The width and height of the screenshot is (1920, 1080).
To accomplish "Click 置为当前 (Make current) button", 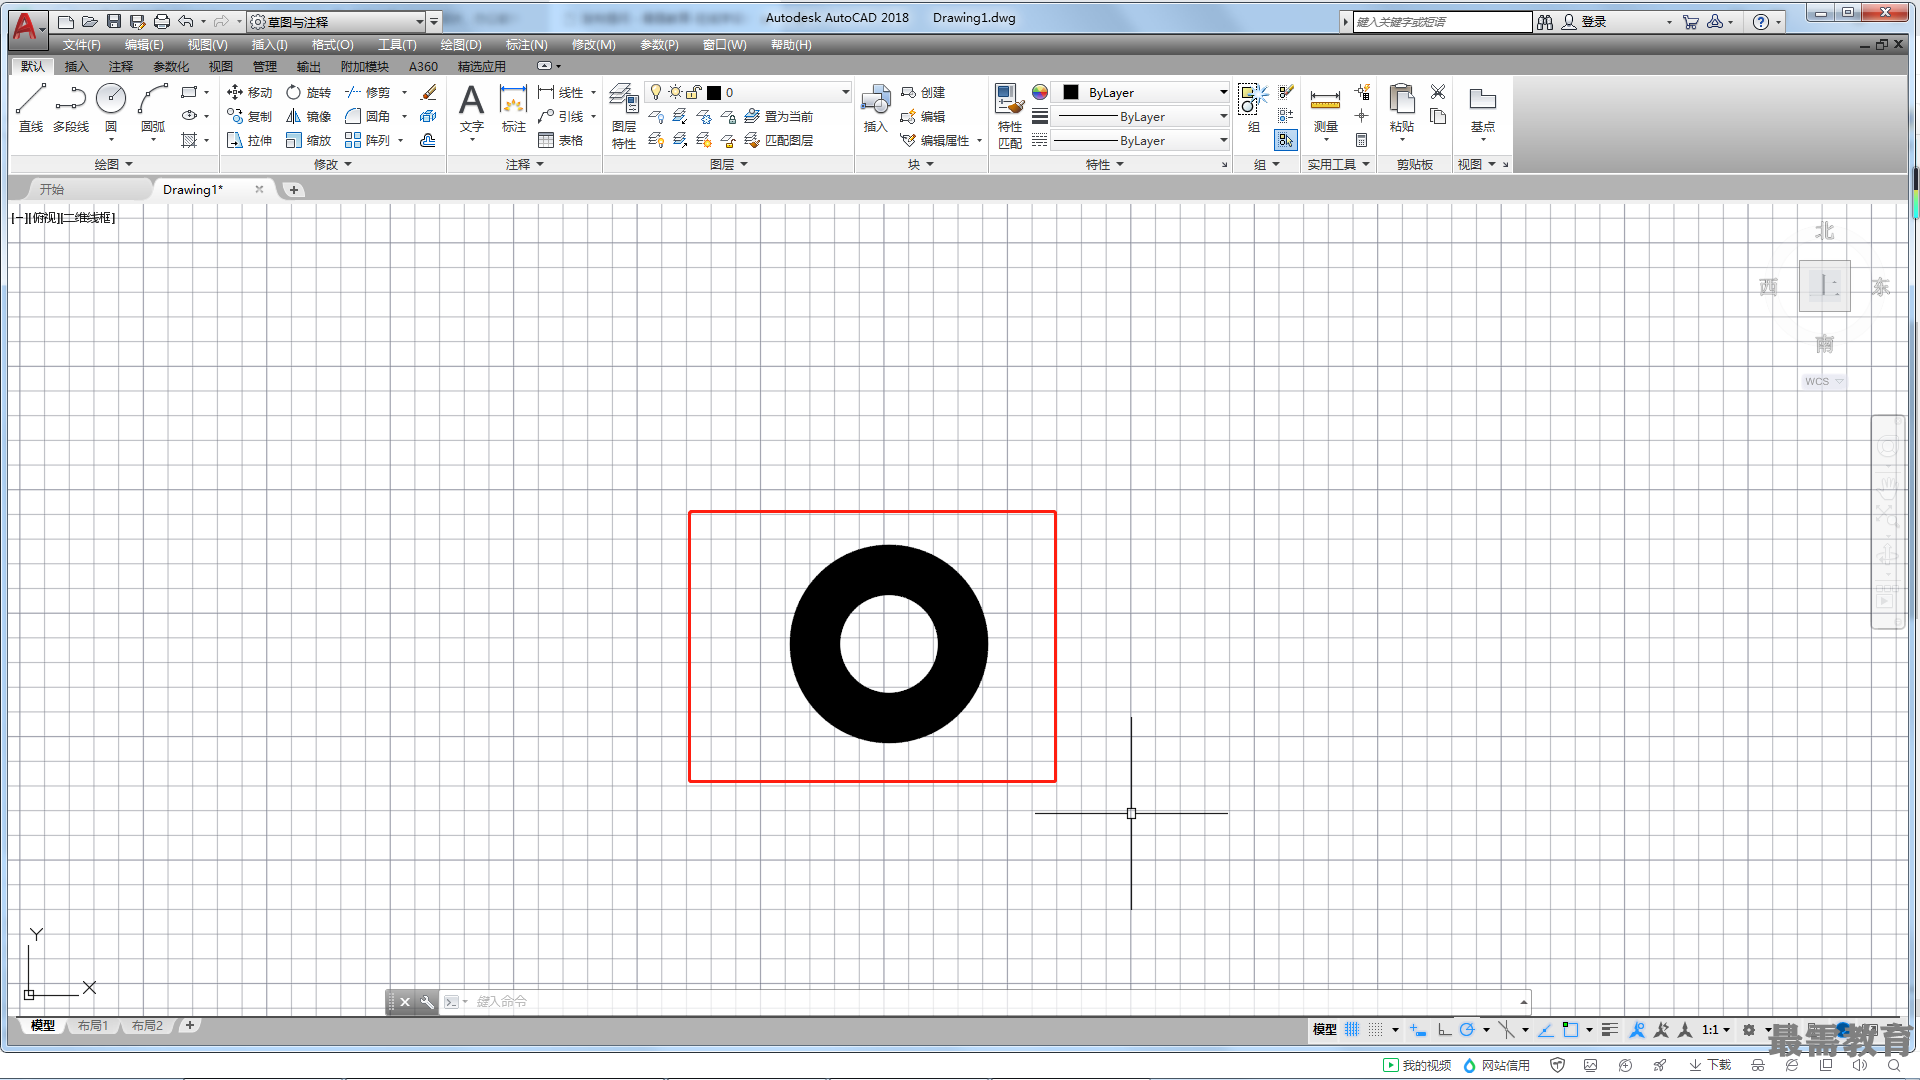I will coord(778,116).
